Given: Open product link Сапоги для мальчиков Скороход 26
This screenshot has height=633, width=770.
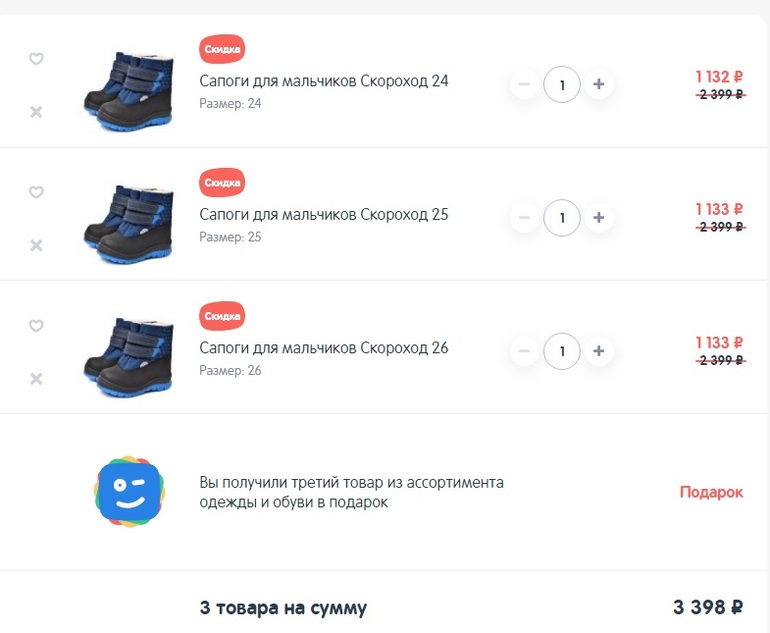Looking at the screenshot, I should 324,348.
